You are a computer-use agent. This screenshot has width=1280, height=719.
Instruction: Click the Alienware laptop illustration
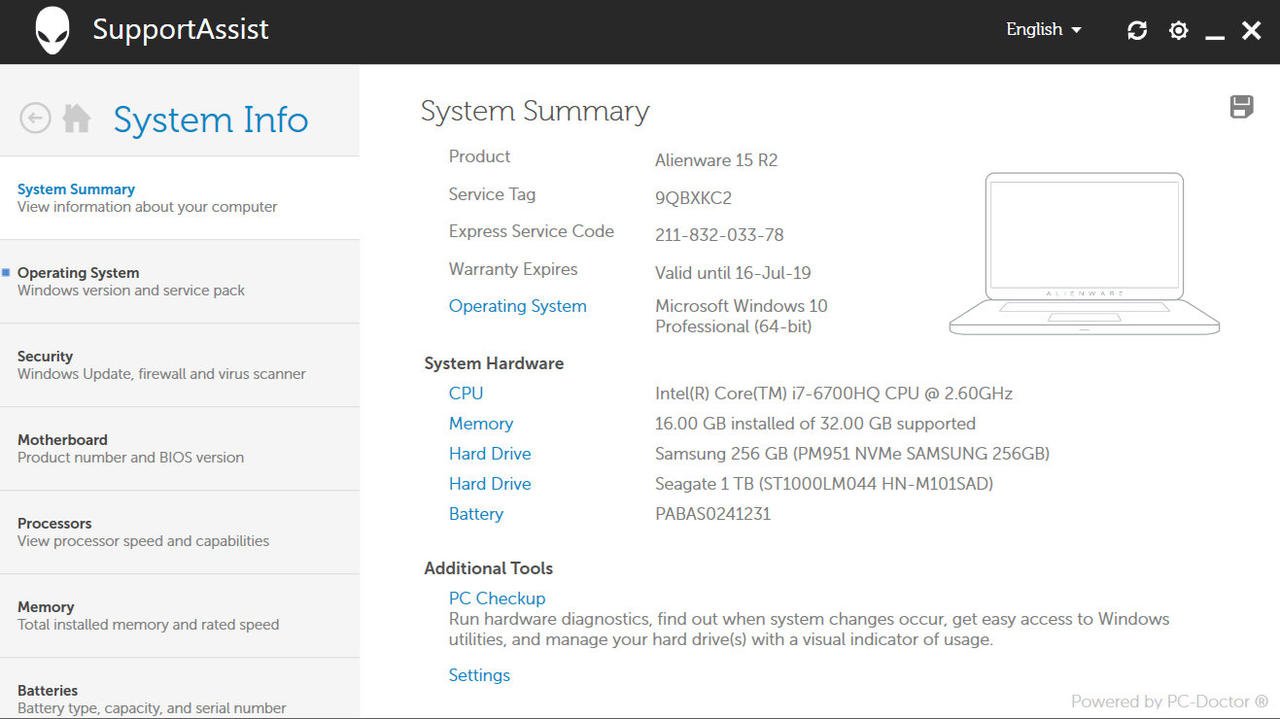(1084, 254)
